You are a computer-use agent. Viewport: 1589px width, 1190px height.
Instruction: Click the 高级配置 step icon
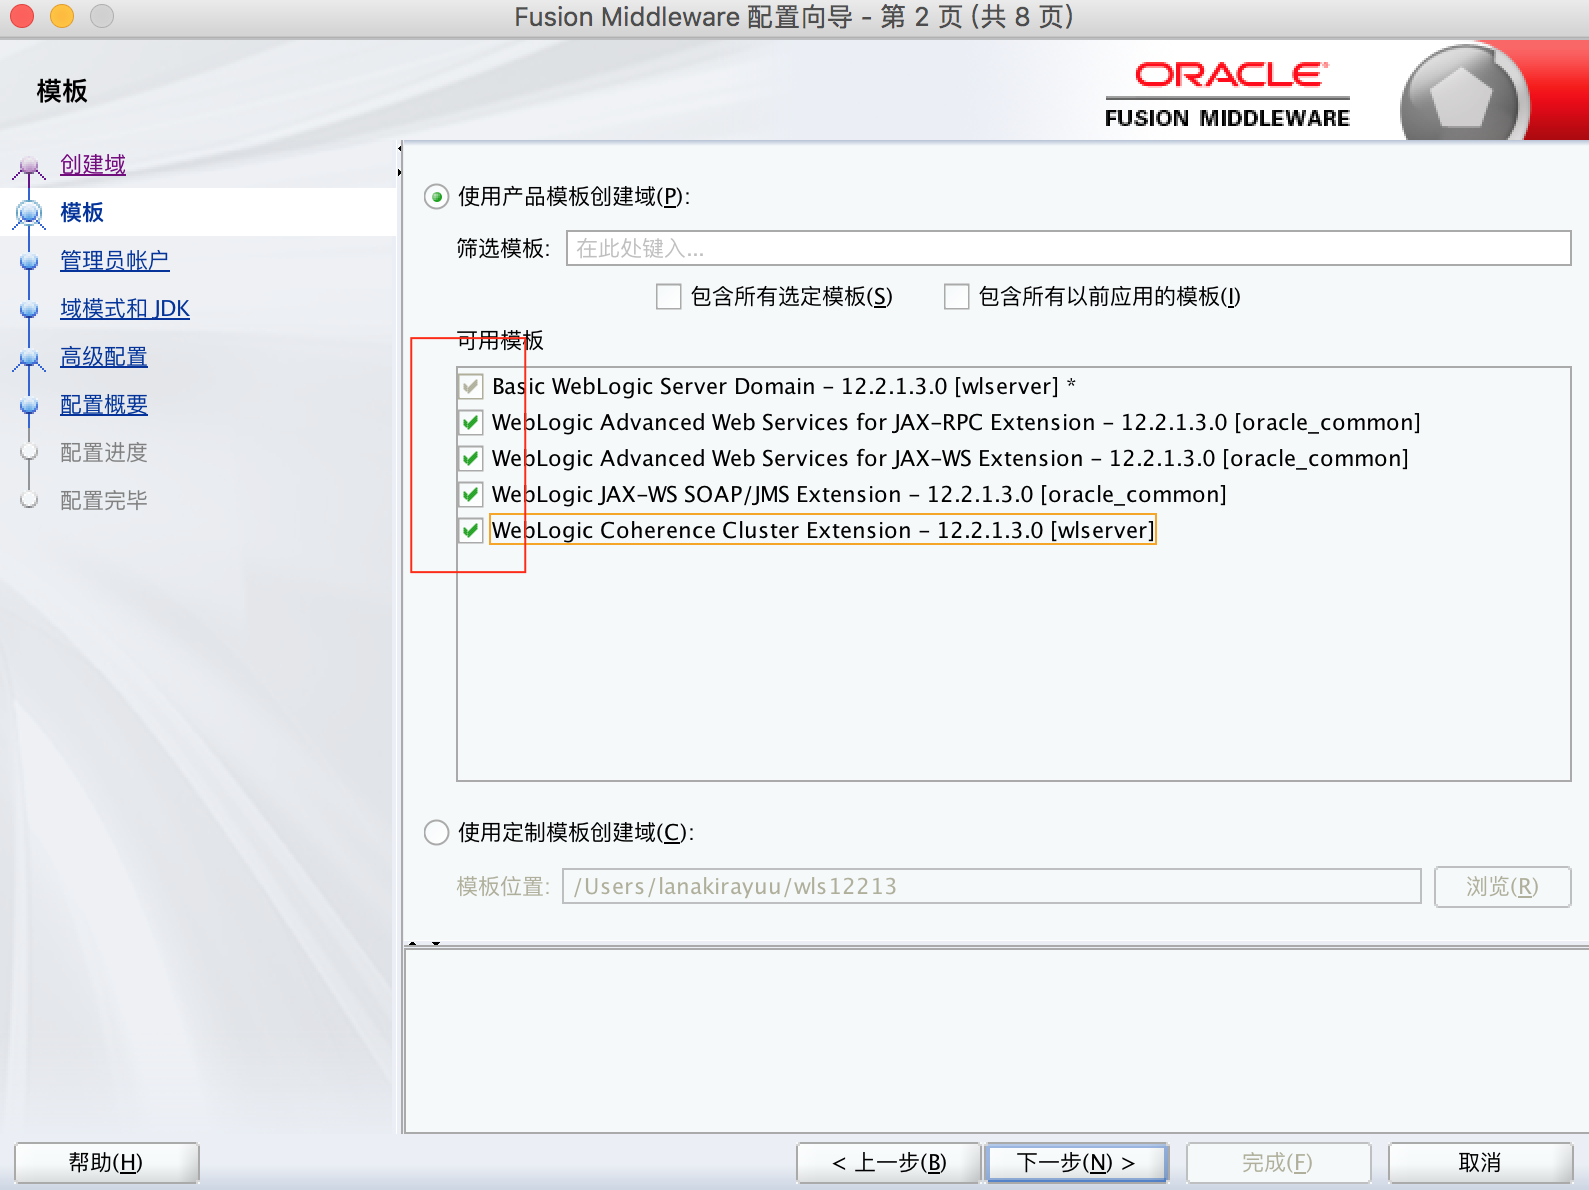tap(30, 358)
